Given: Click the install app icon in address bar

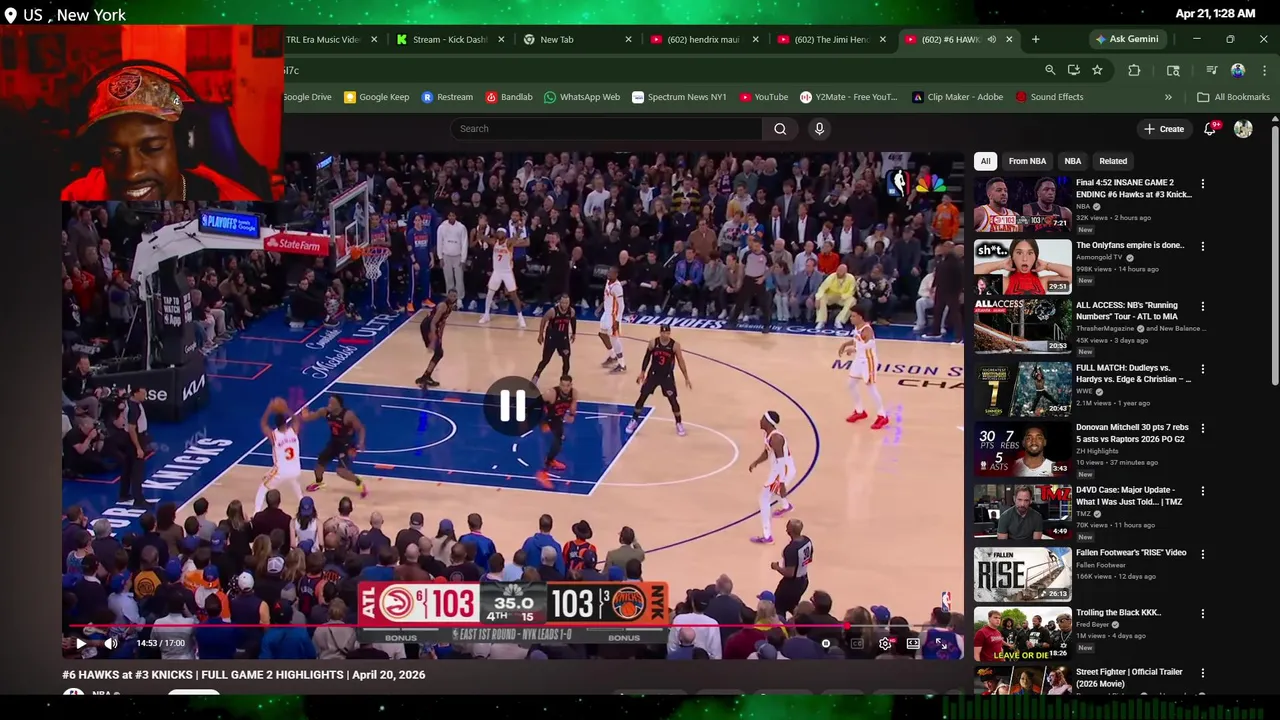Looking at the screenshot, I should 1073,70.
